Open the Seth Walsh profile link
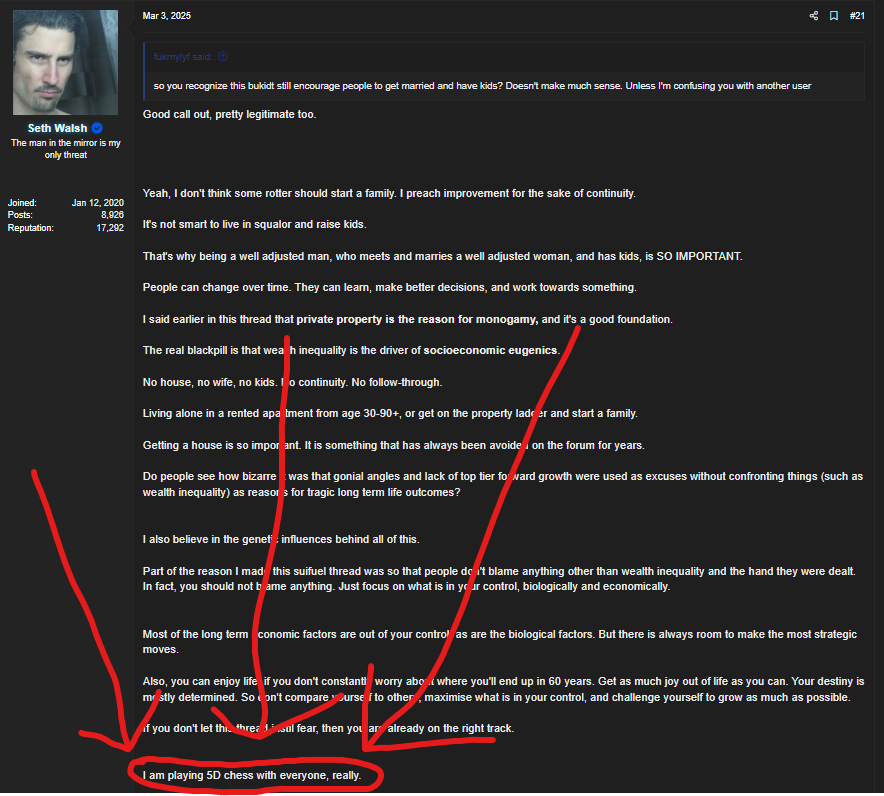The width and height of the screenshot is (884, 796). click(58, 128)
